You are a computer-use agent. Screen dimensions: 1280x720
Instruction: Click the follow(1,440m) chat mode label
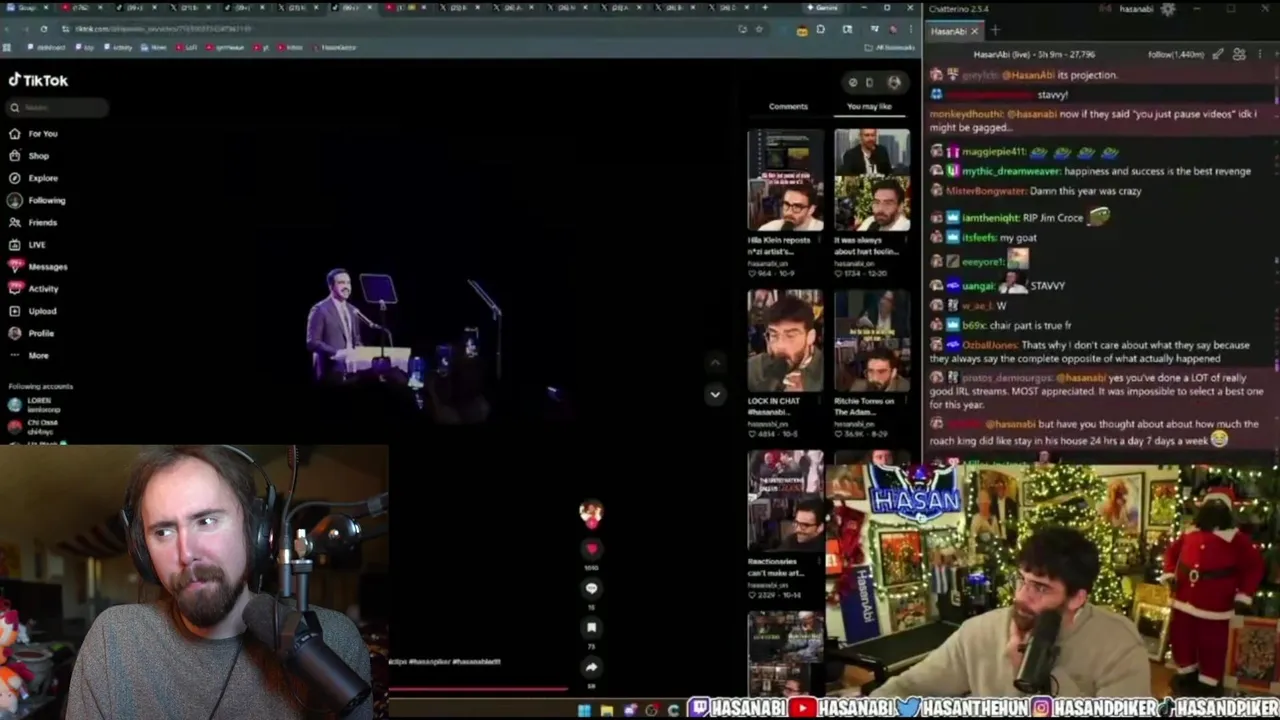click(1175, 54)
